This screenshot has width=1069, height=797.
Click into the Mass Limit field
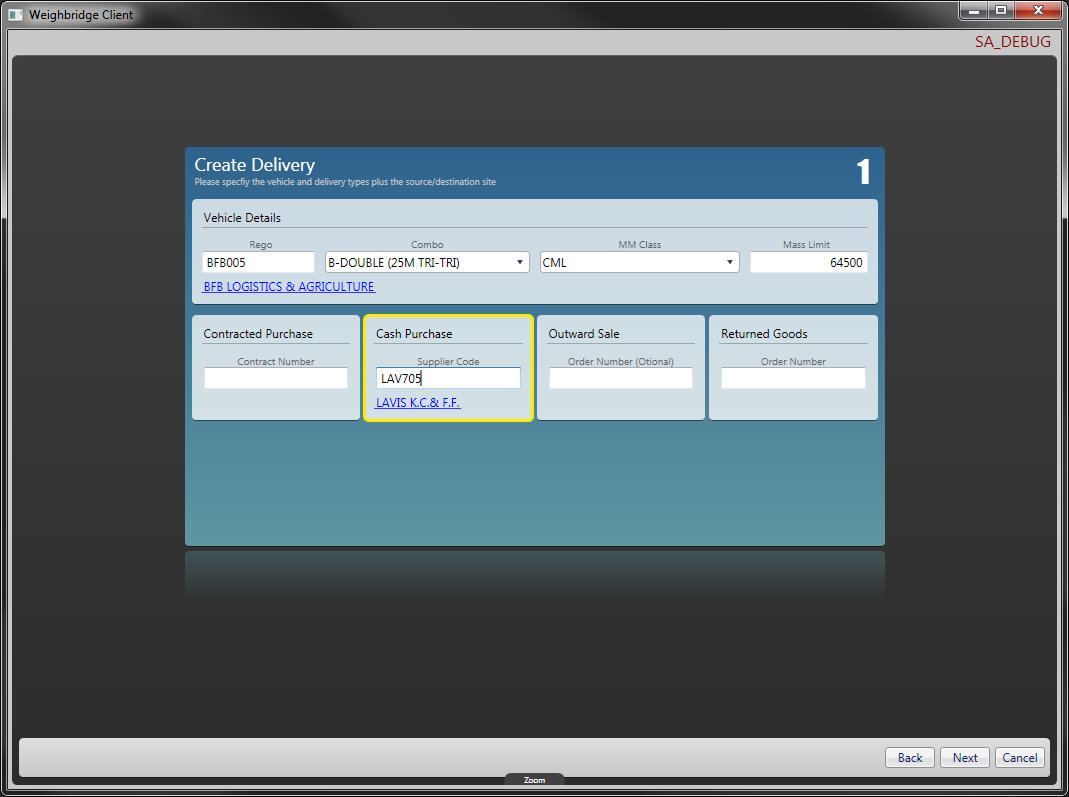808,263
